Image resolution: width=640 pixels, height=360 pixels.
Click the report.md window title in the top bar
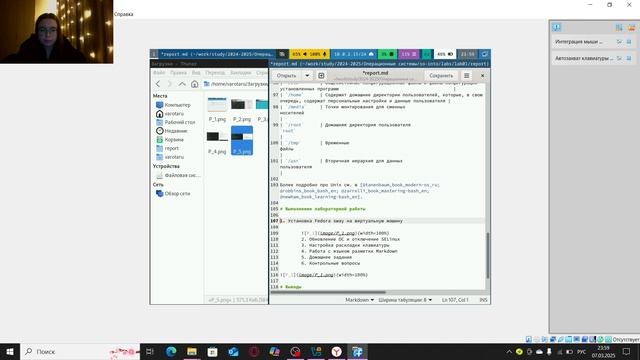click(217, 54)
